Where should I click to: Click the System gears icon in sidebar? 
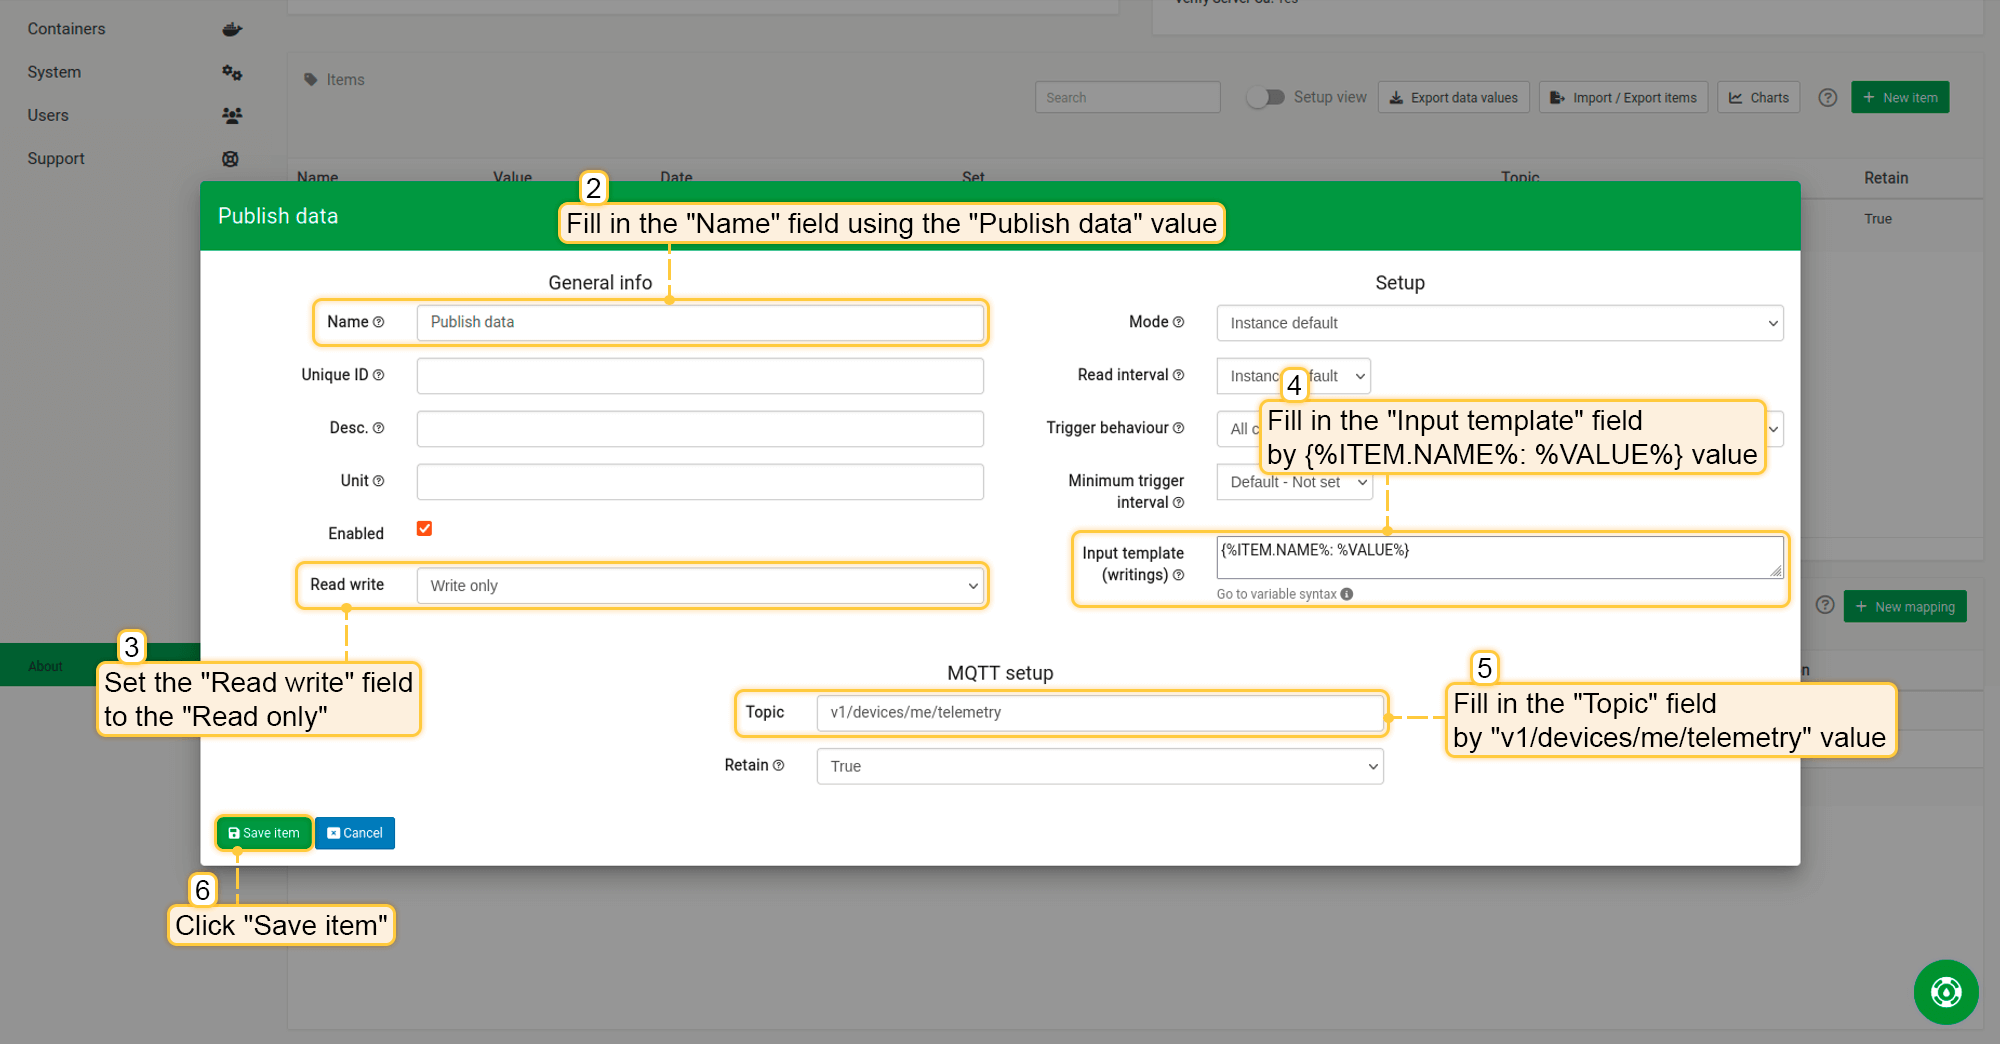pos(232,72)
